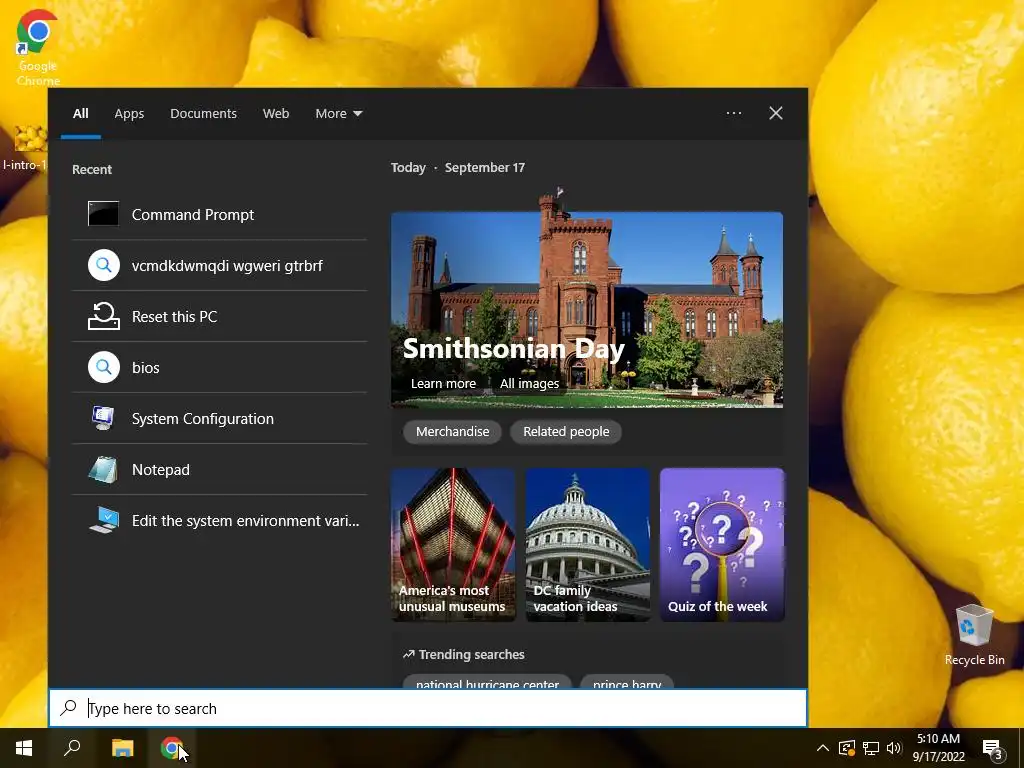Launch Notepad via its icon

pos(103,469)
